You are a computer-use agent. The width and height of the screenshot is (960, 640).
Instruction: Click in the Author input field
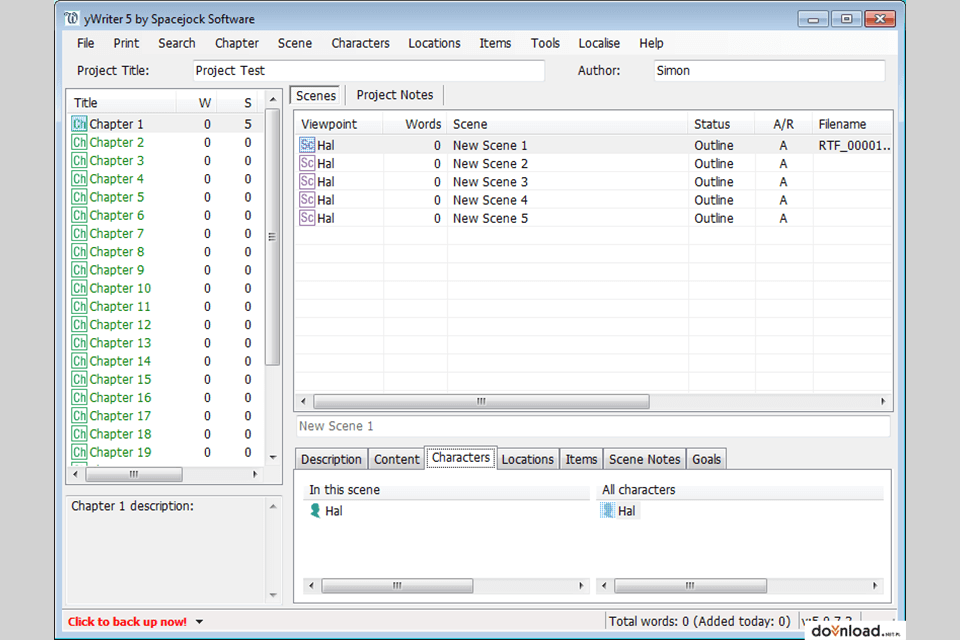click(x=769, y=70)
